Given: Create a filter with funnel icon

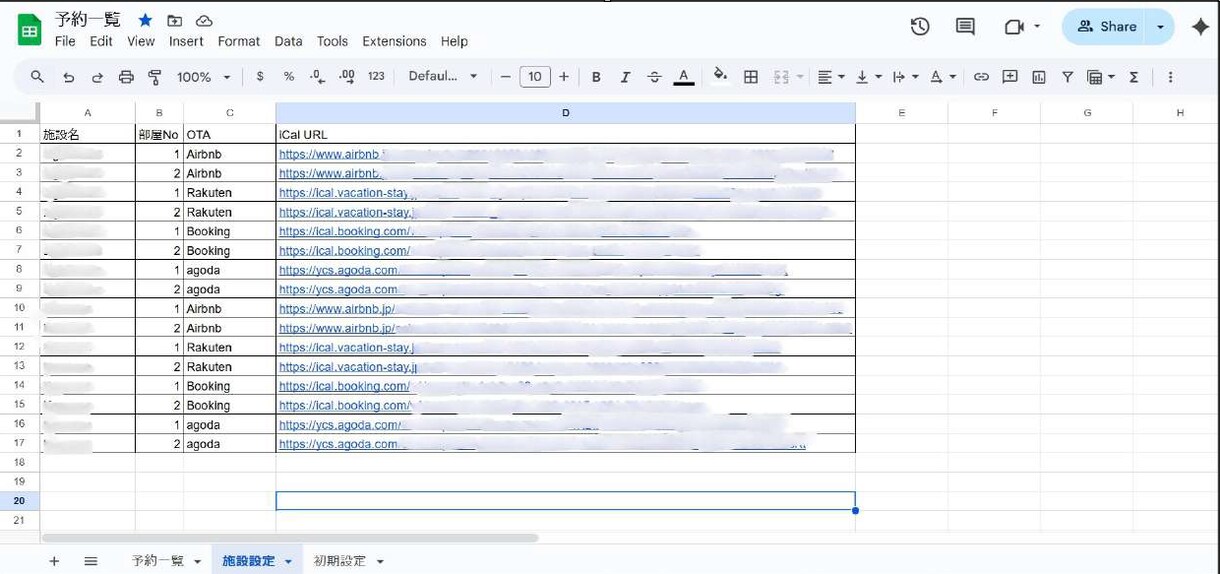Looking at the screenshot, I should (x=1067, y=77).
